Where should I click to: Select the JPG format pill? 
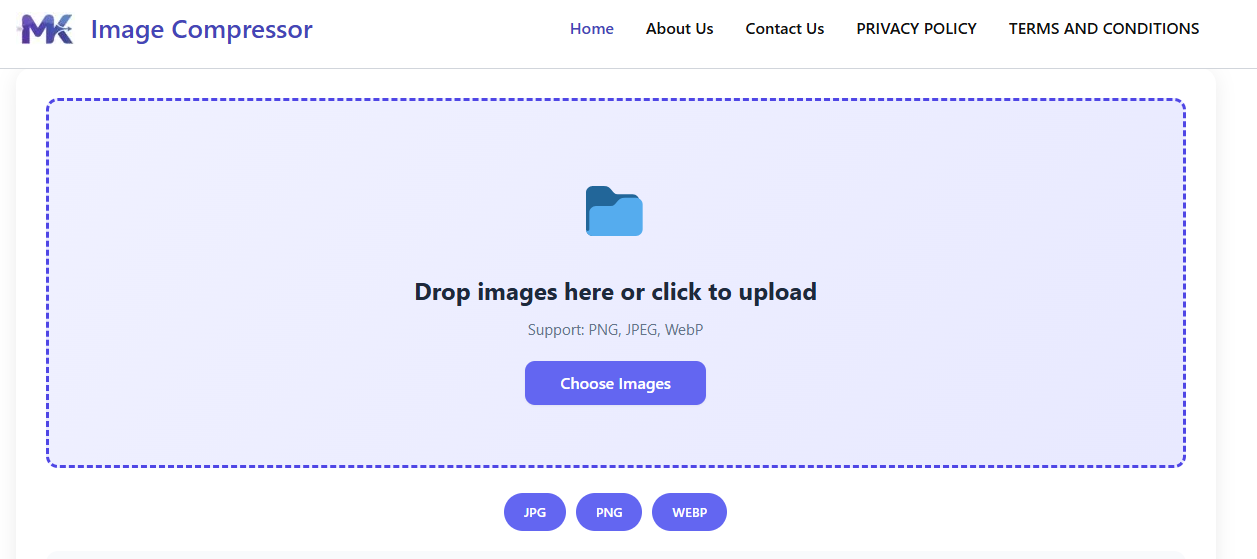point(535,512)
